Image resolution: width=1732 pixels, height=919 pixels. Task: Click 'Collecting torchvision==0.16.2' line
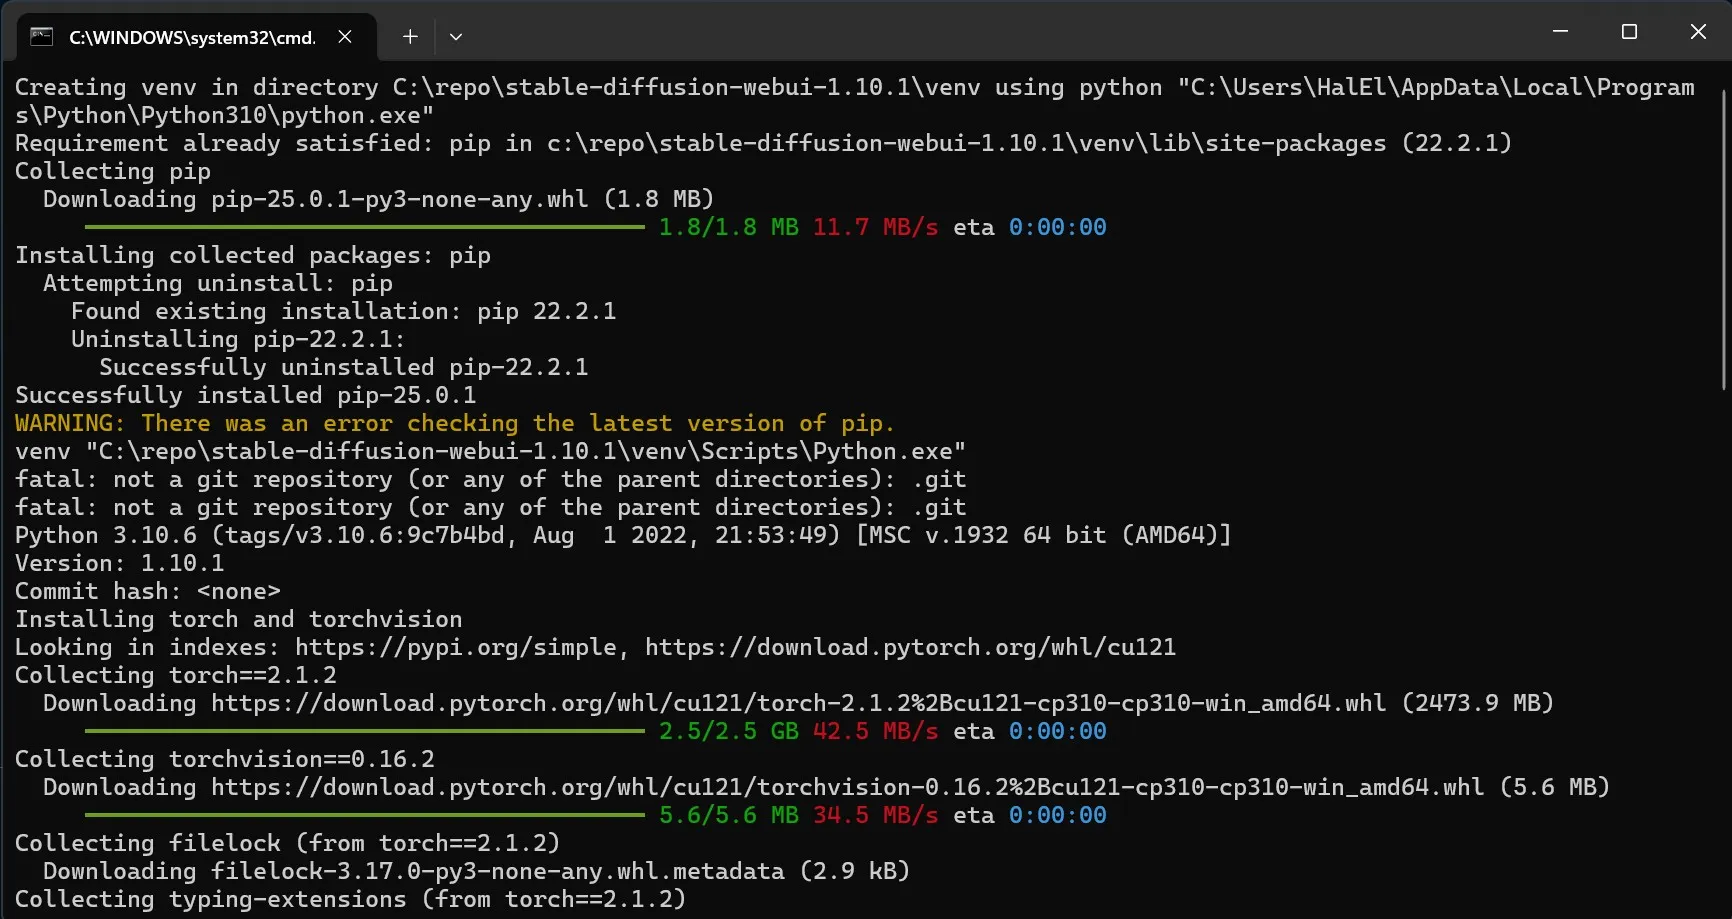224,759
